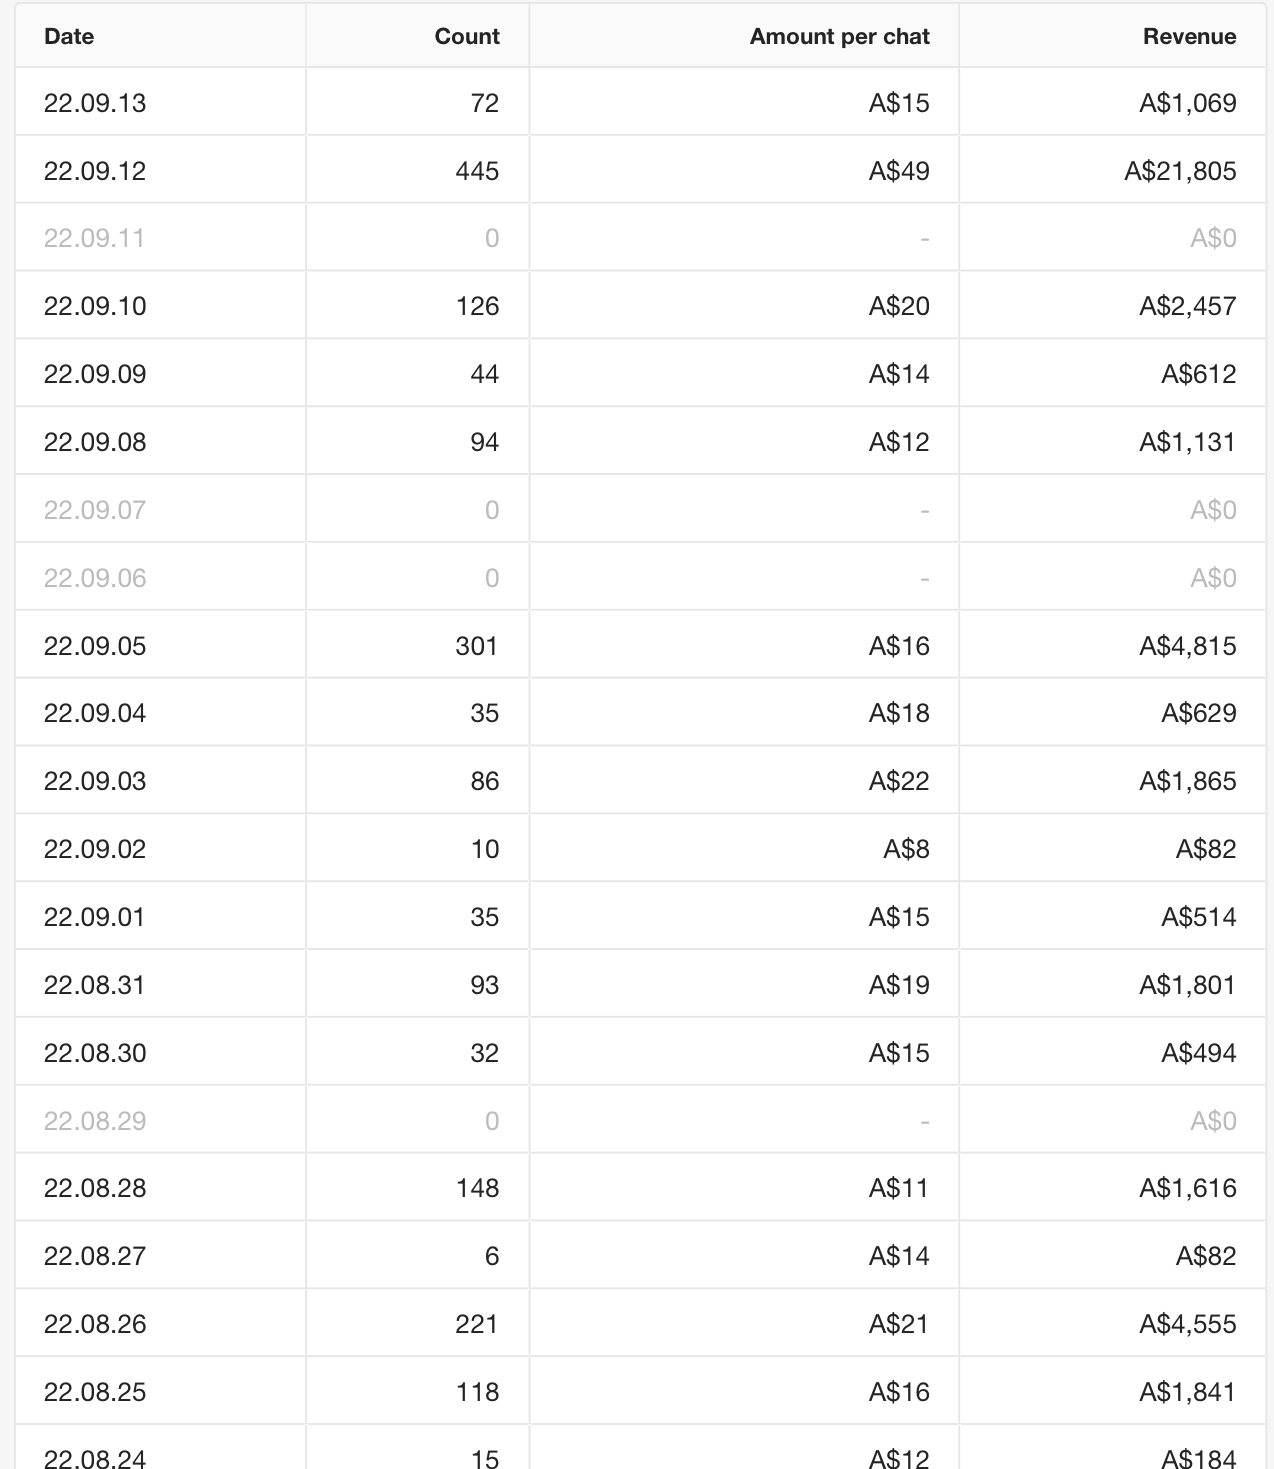Screen dimensions: 1274x1469
Task: Click the A$1,131 revenue cell
Action: tap(1187, 442)
